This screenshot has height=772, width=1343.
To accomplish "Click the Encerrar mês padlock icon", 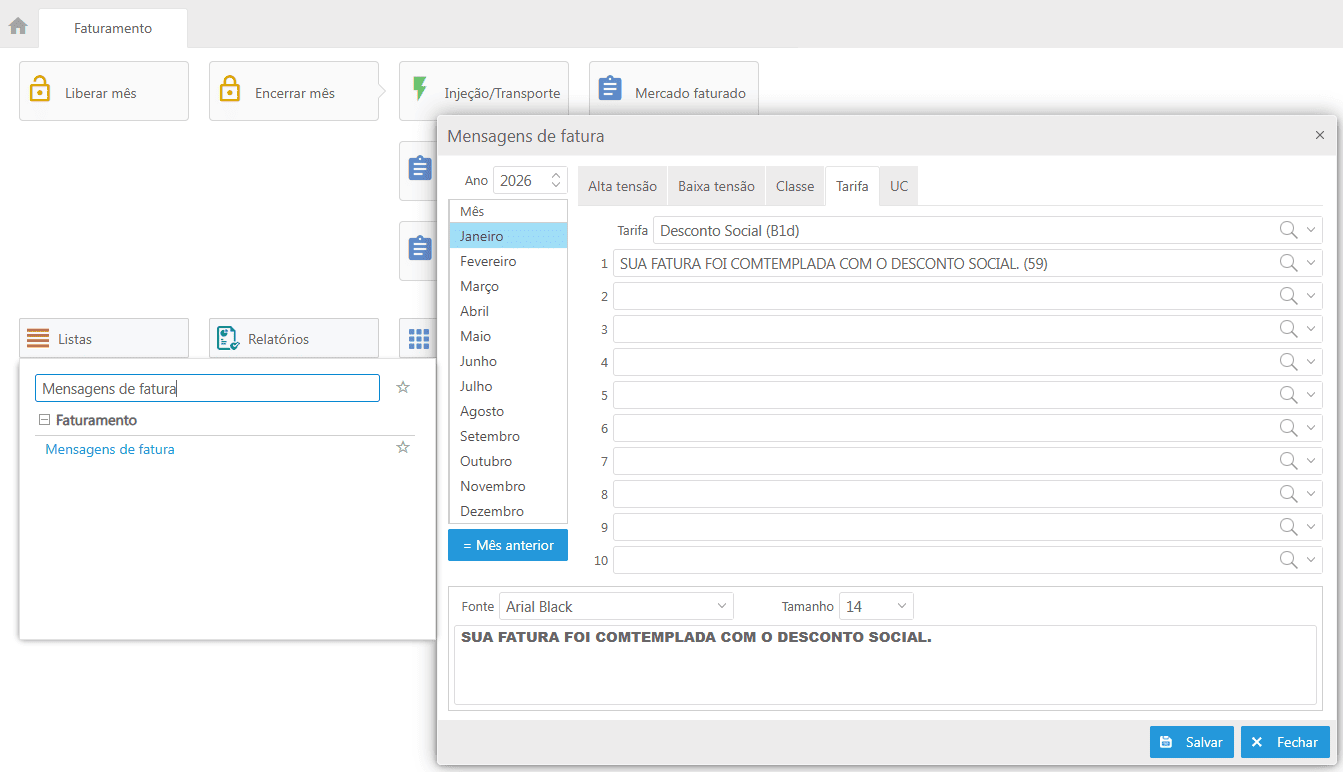I will (x=230, y=89).
